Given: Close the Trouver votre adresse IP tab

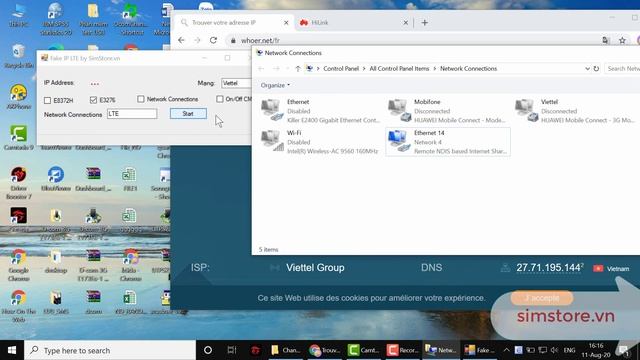Looking at the screenshot, I should [286, 23].
